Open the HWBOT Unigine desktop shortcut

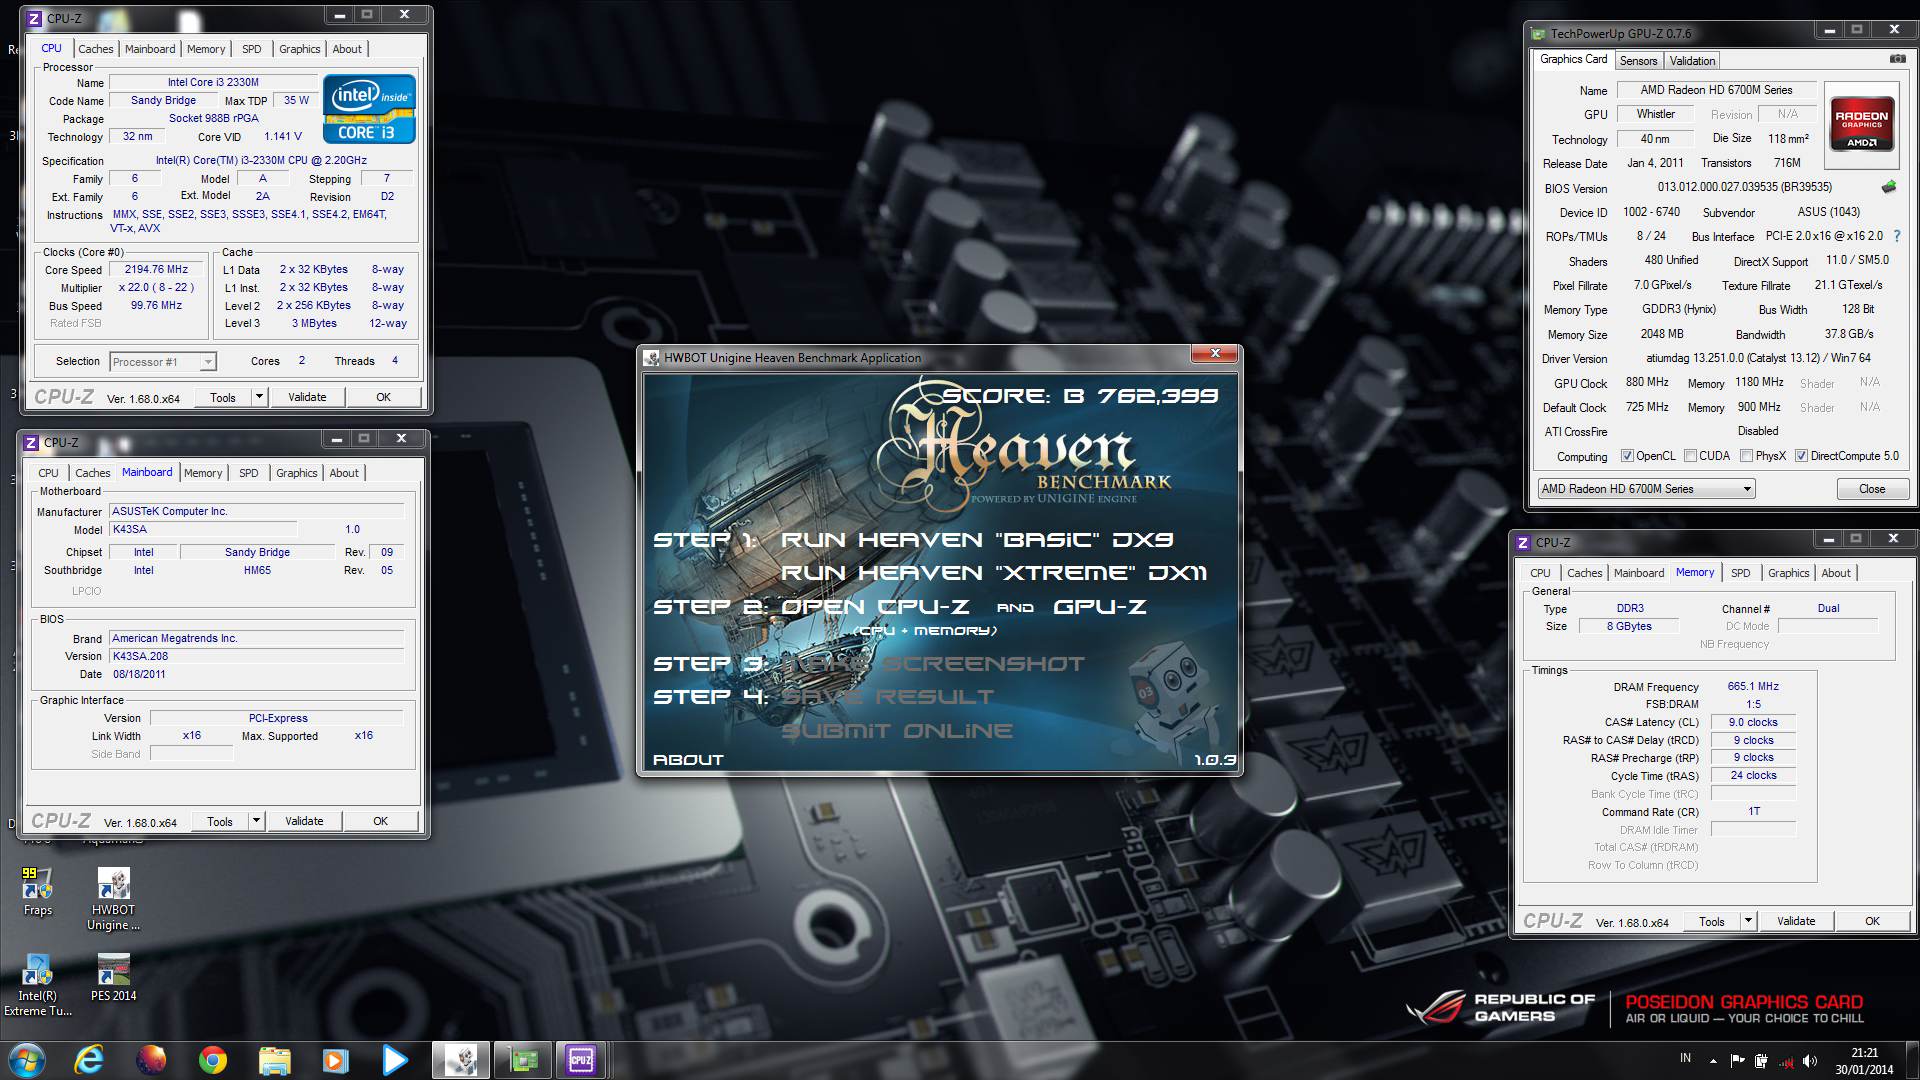coord(113,899)
